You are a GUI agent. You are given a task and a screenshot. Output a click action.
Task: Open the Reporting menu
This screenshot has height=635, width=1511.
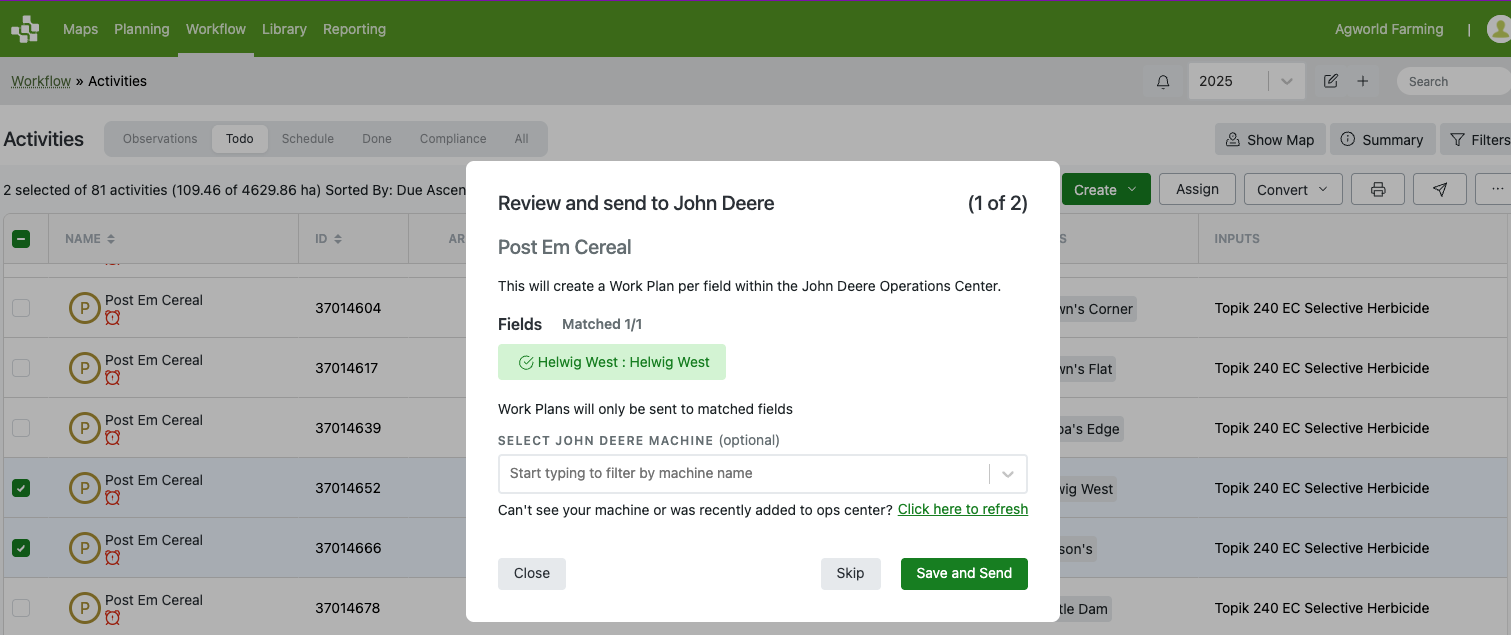tap(354, 29)
